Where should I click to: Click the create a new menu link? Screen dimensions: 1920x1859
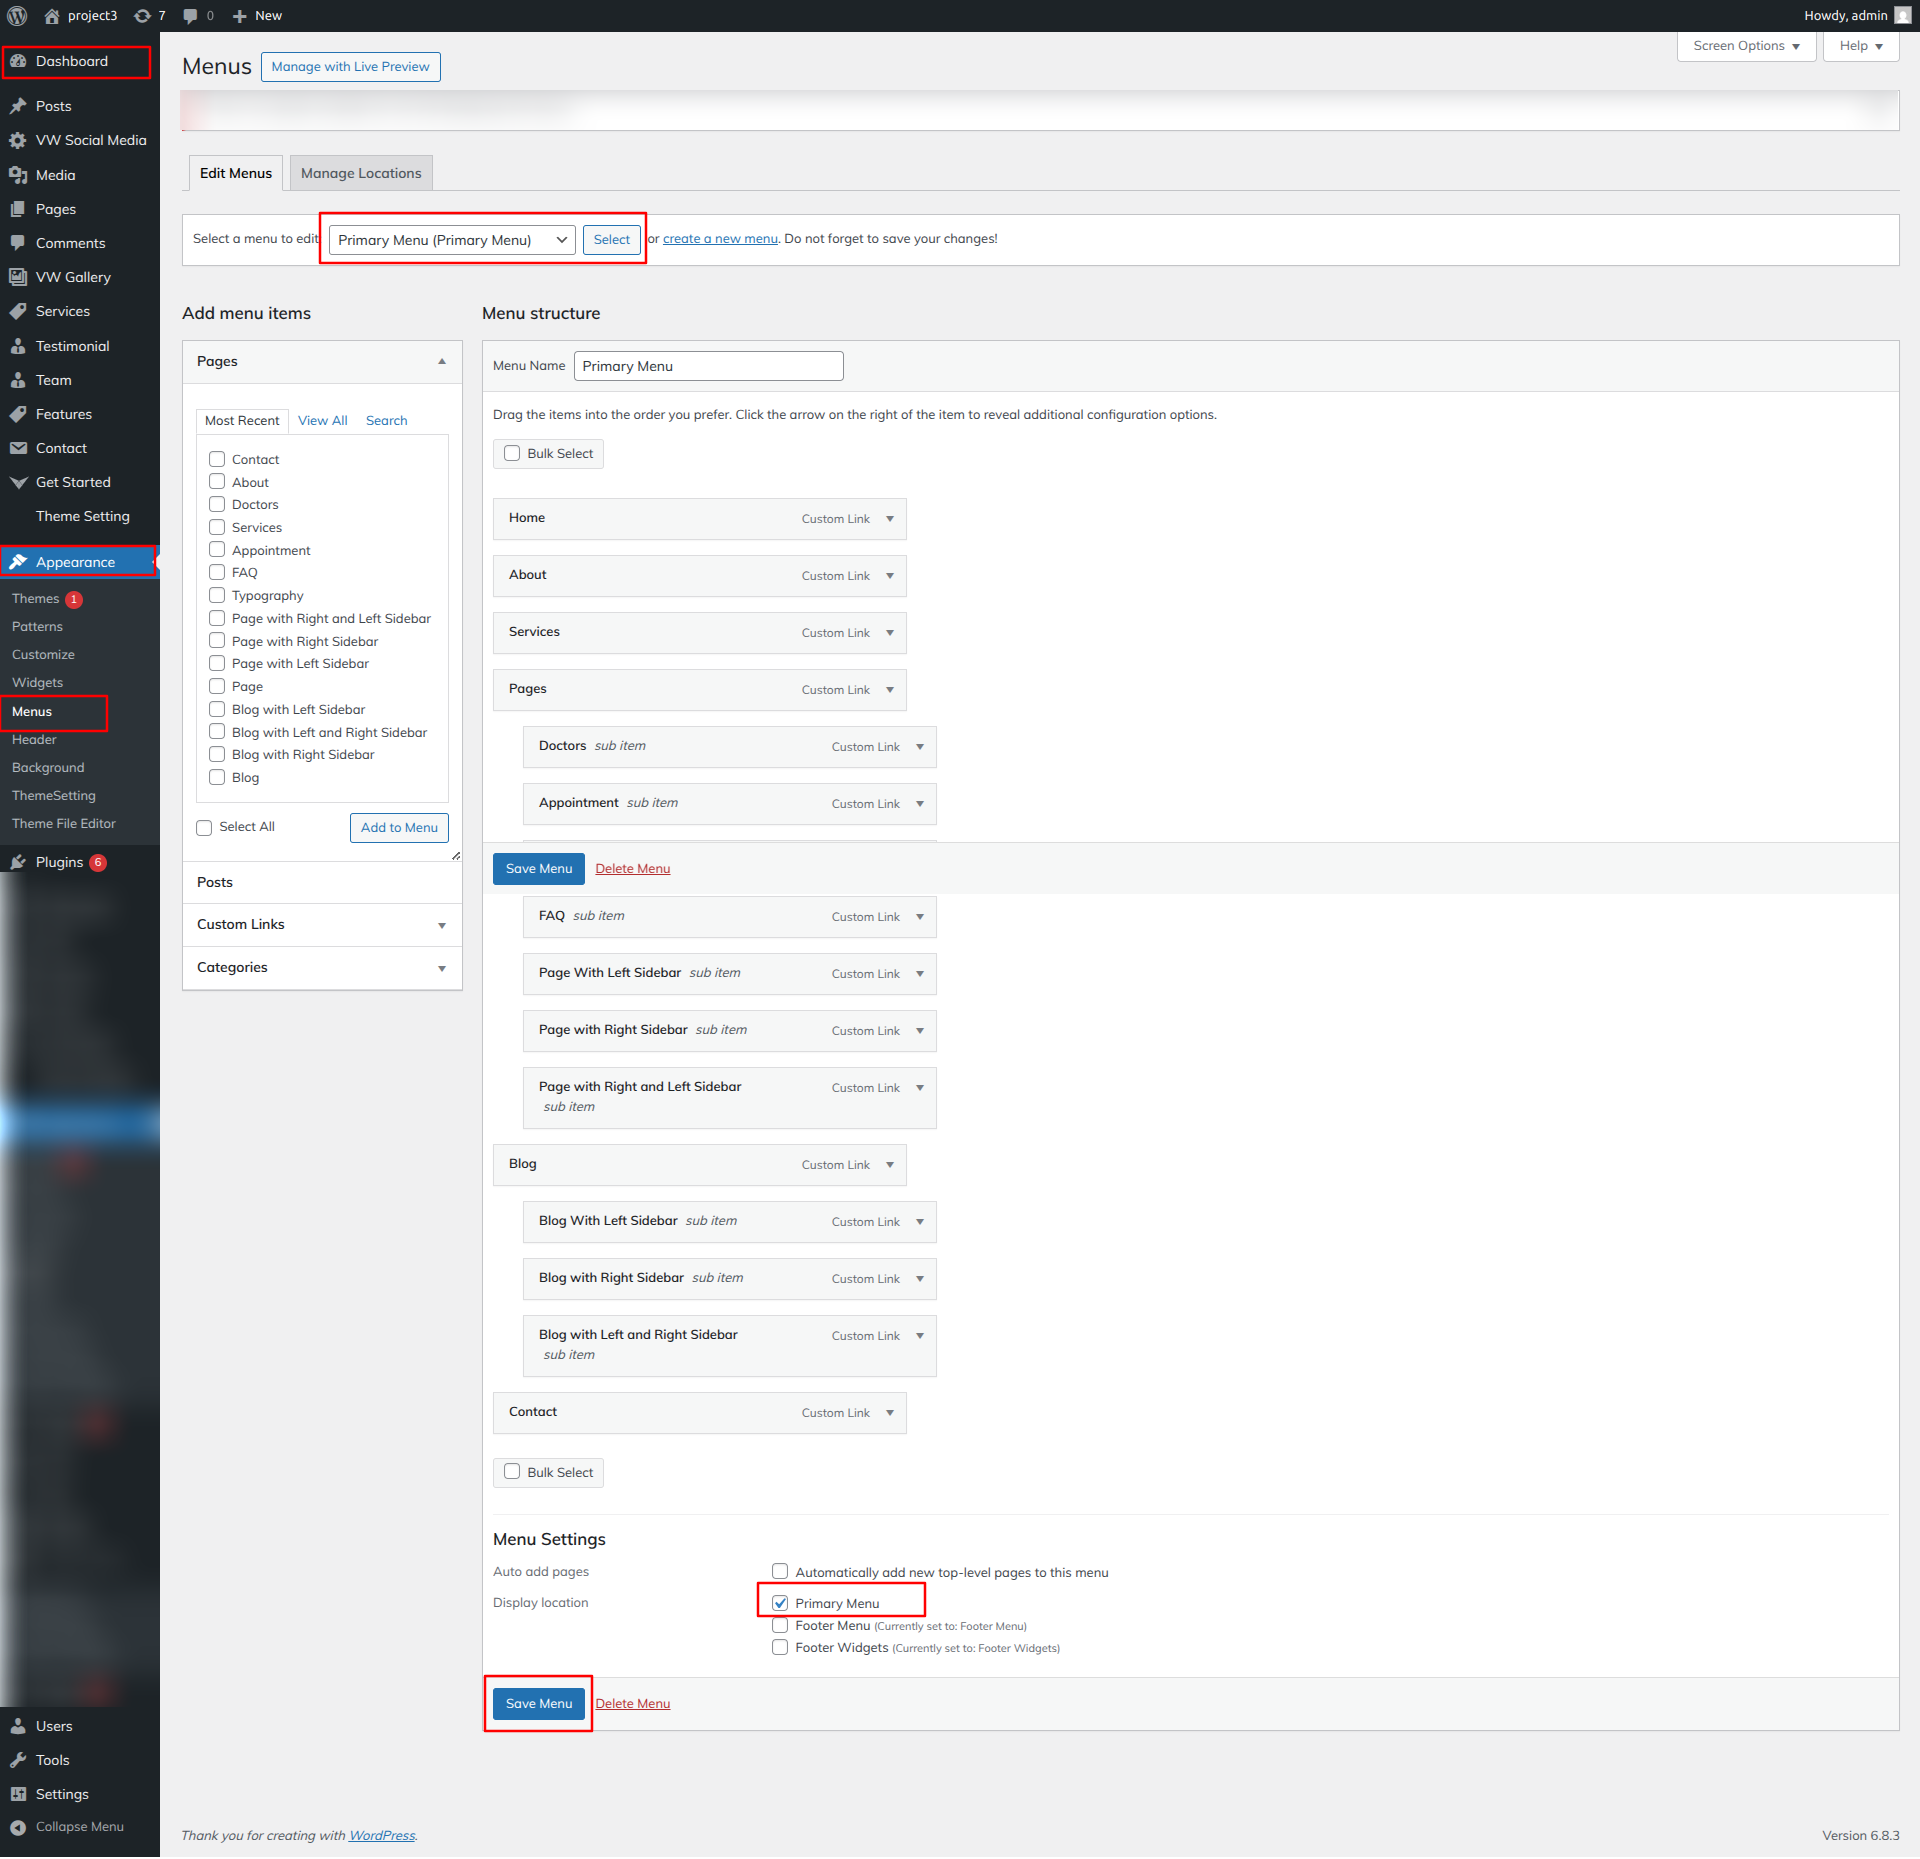(720, 239)
